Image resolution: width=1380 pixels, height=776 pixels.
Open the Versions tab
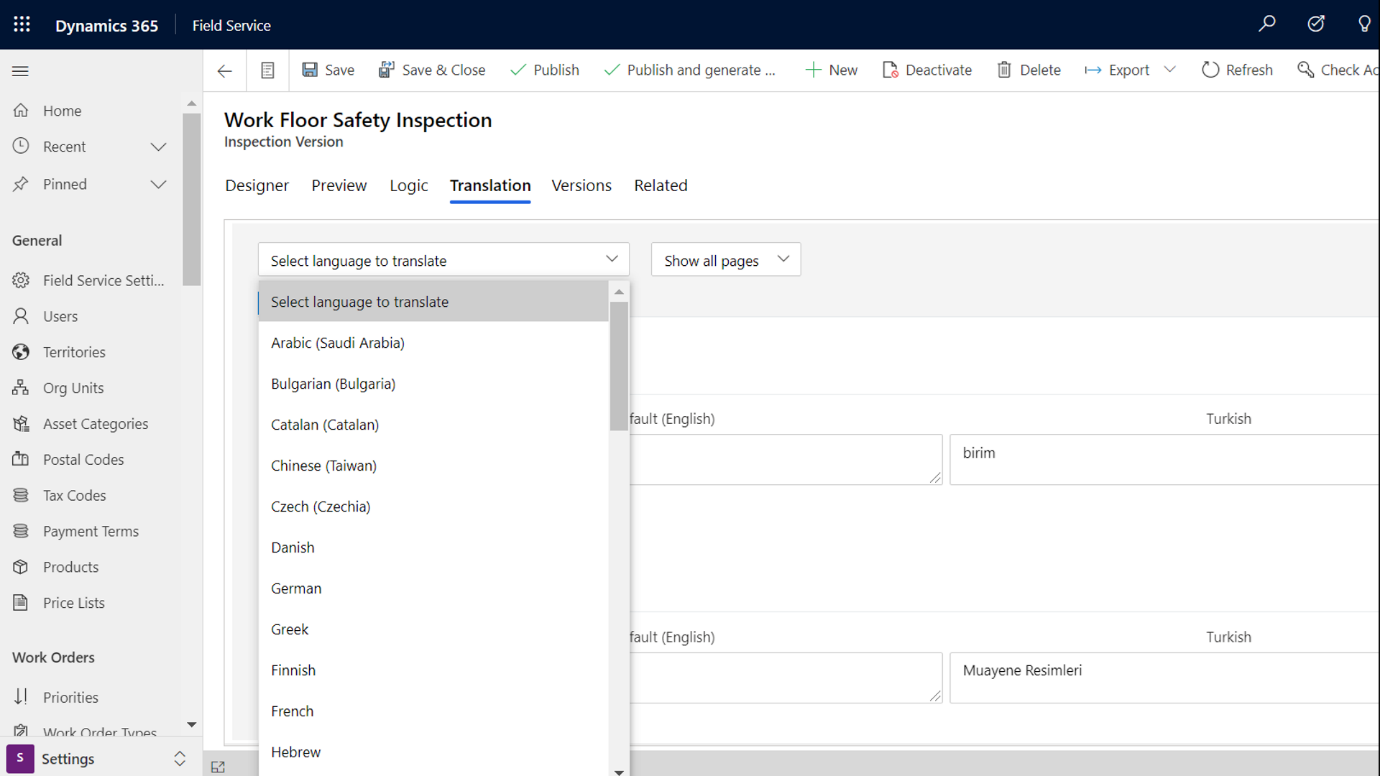(581, 185)
